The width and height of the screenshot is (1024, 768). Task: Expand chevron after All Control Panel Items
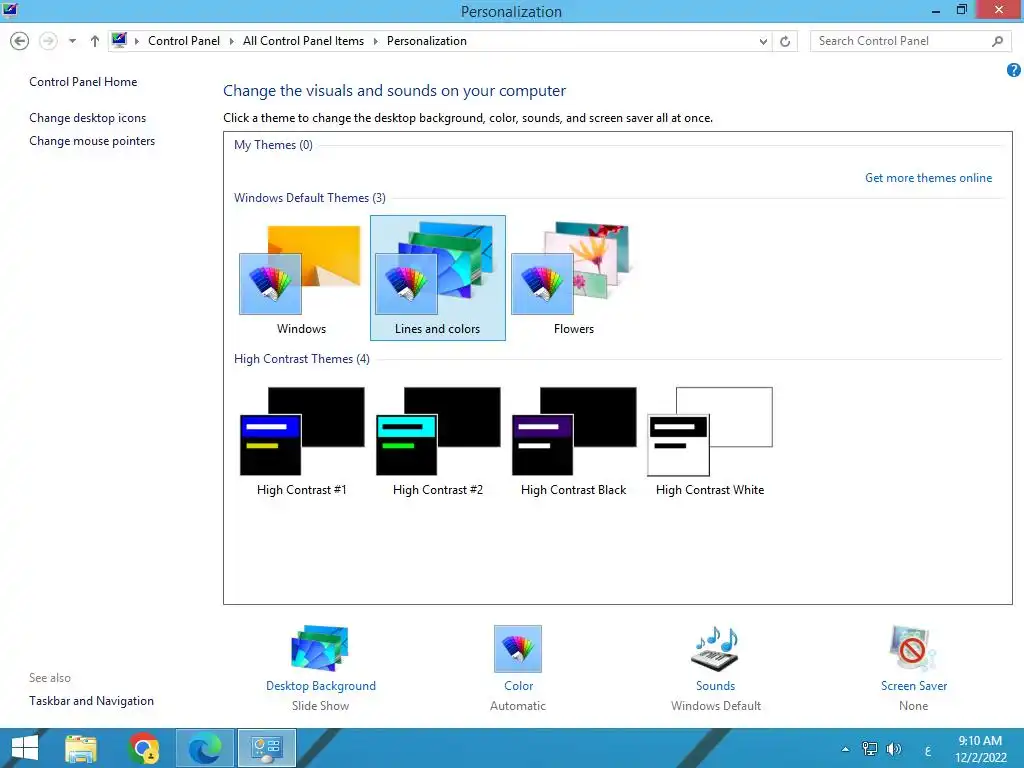(376, 41)
